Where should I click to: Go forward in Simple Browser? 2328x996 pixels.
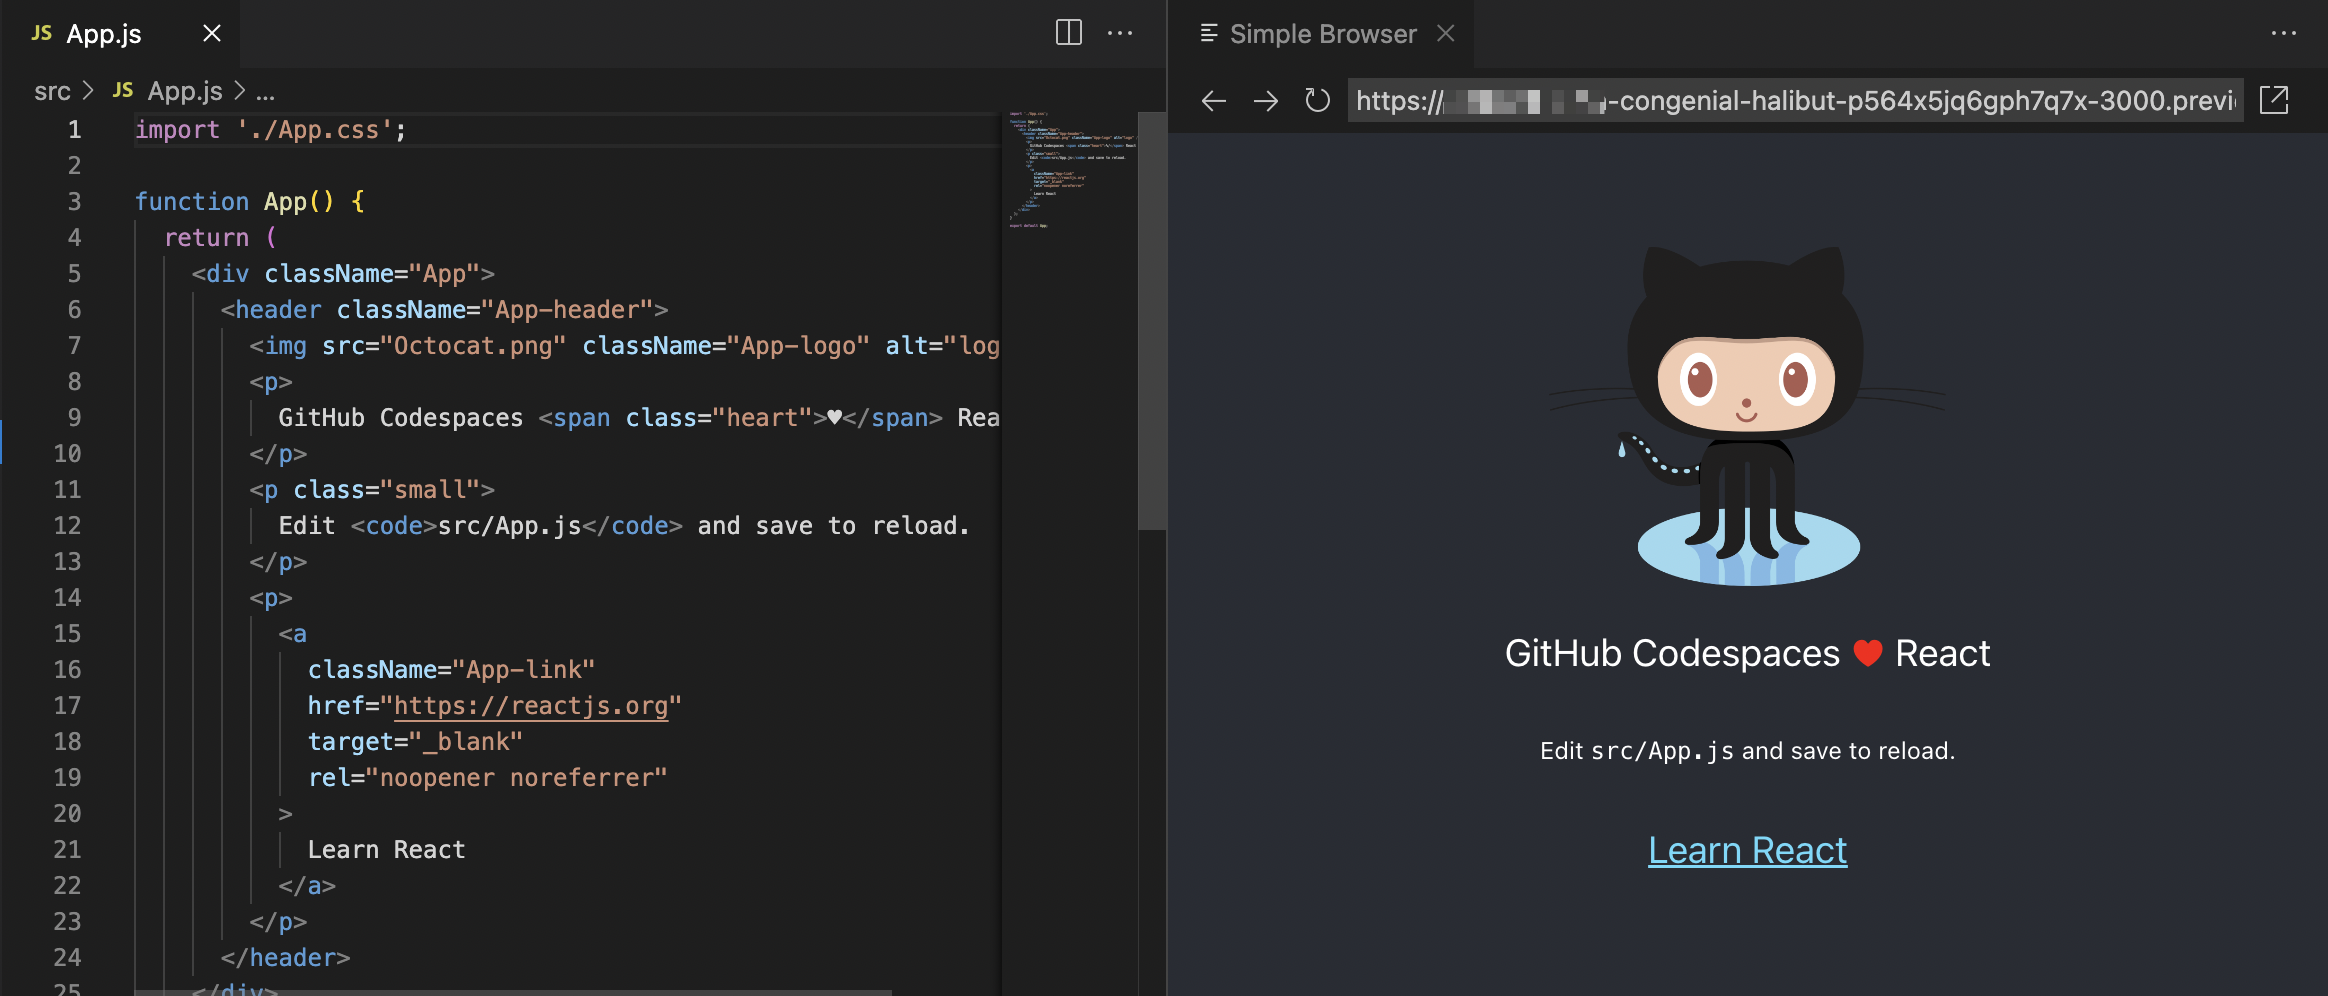[1265, 101]
